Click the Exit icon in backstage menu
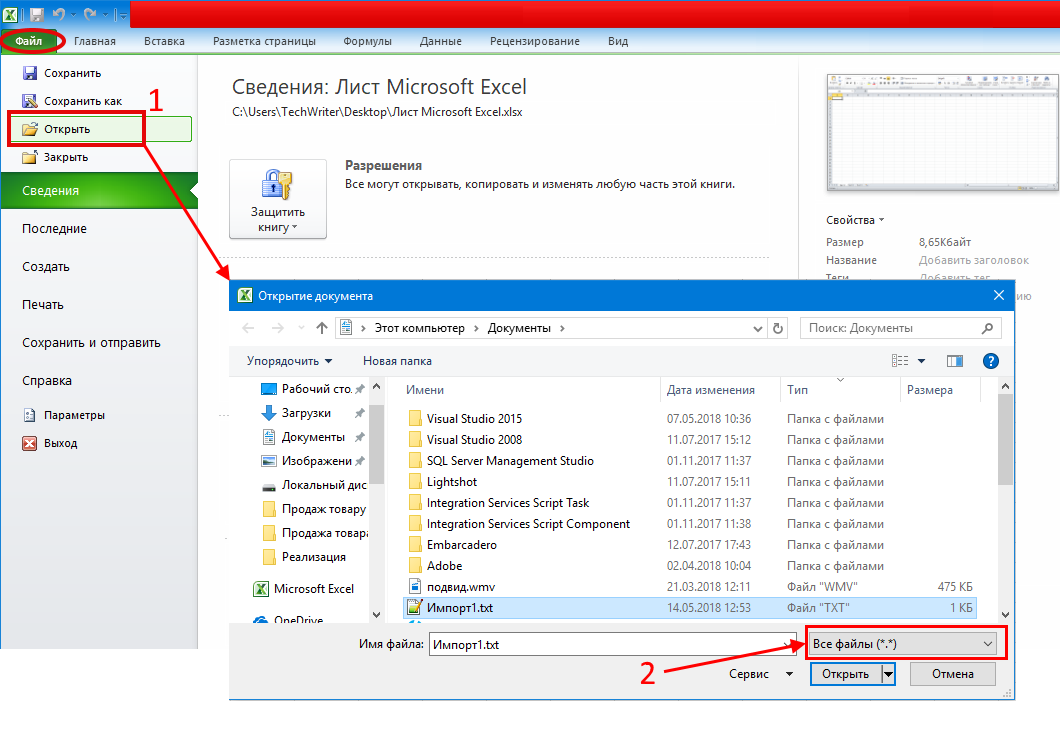This screenshot has width=1060, height=743. (30, 443)
